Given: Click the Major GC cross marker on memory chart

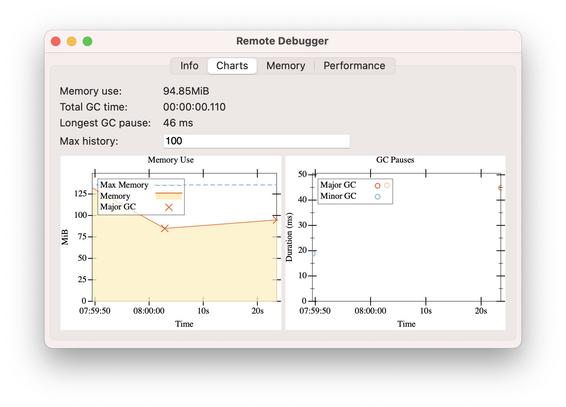Looking at the screenshot, I should pos(165,228).
